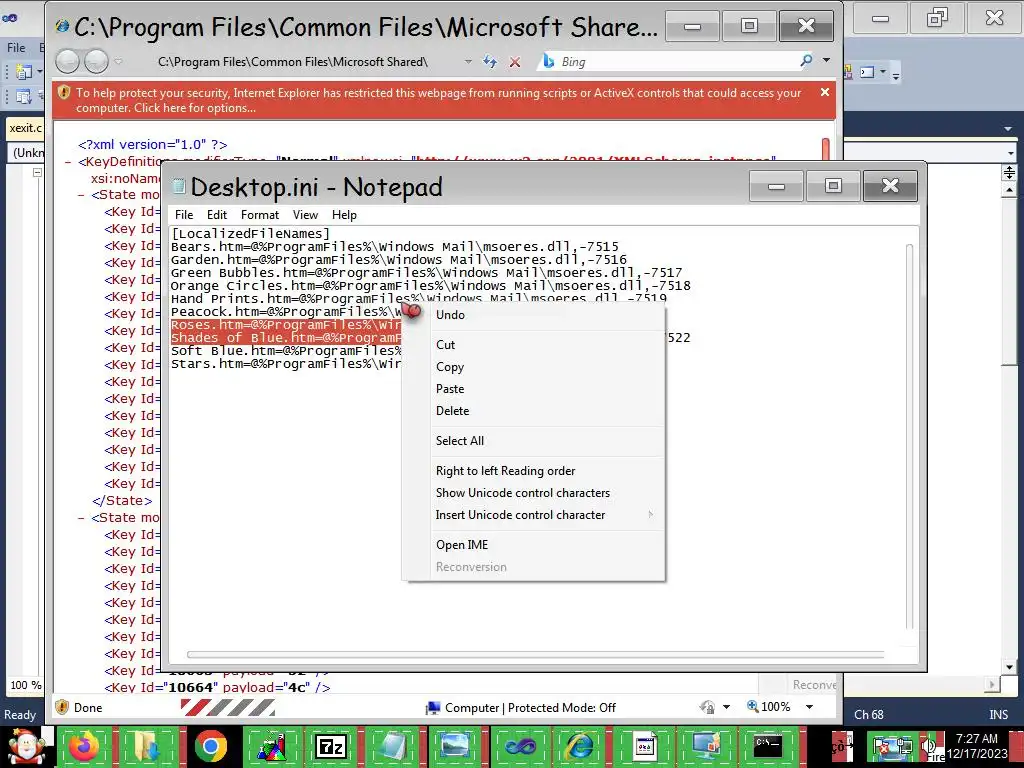Open Google Chrome from the taskbar
1024x768 pixels.
(x=210, y=746)
